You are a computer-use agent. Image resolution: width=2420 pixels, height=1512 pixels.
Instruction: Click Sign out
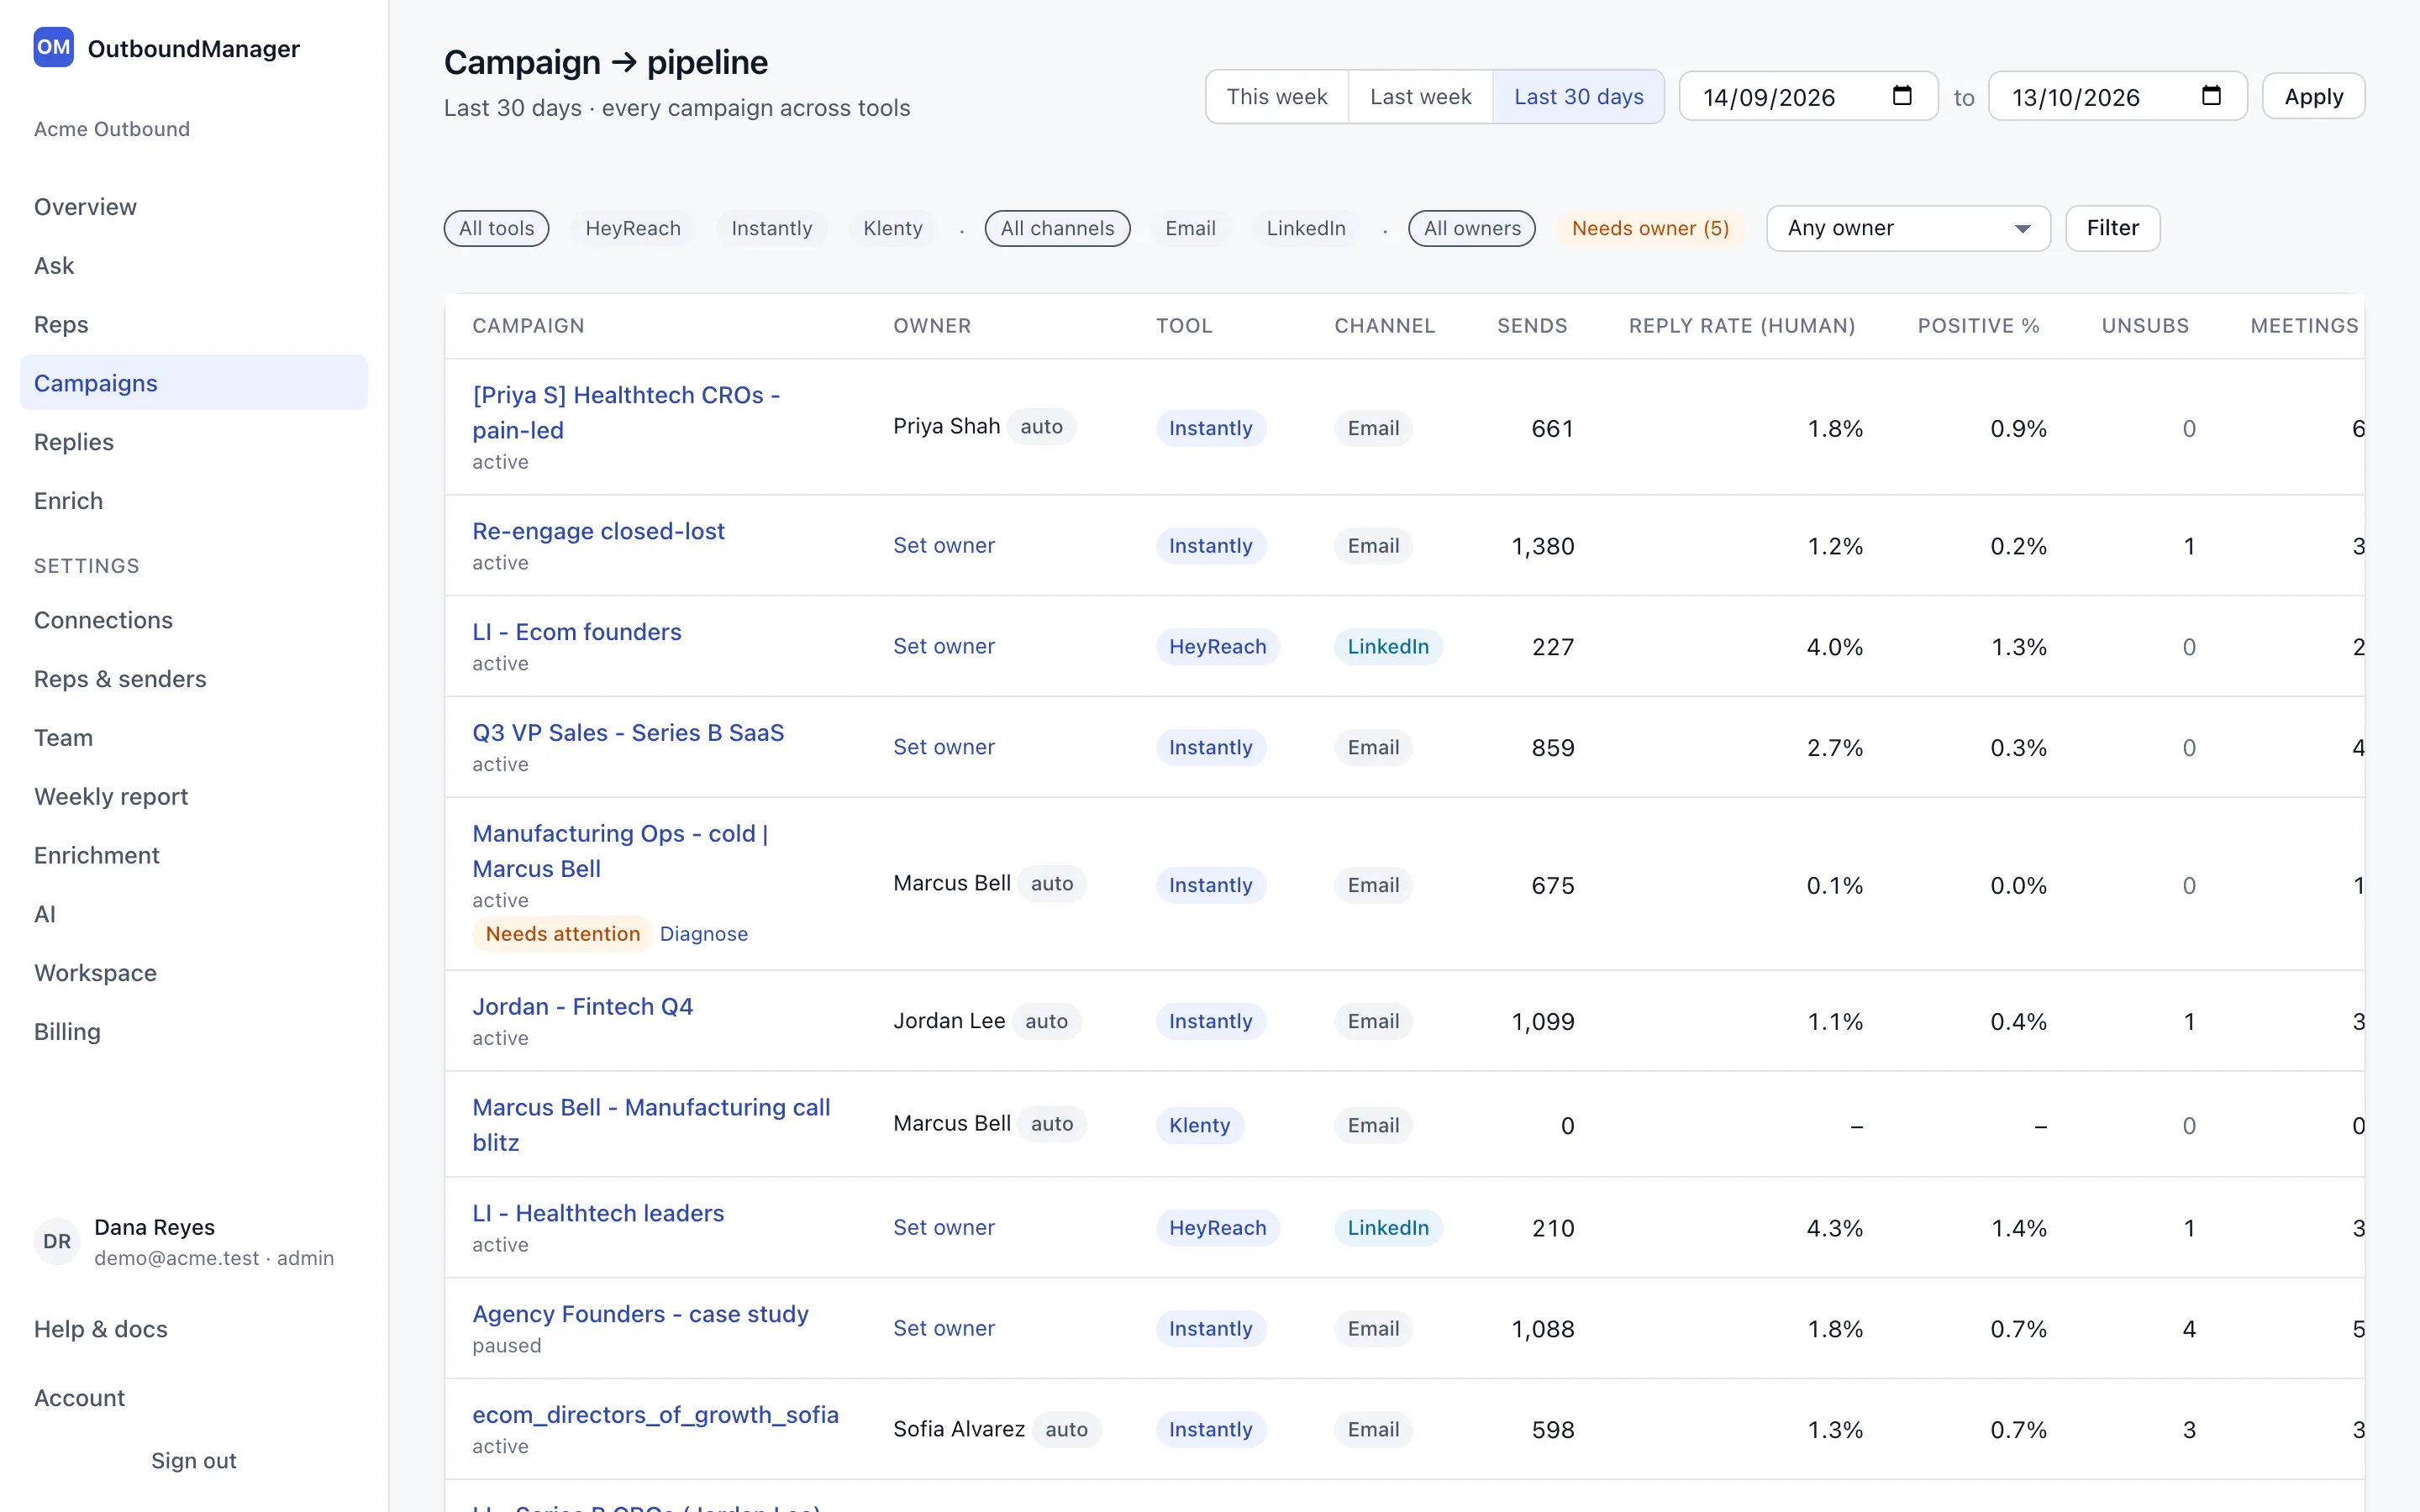click(194, 1460)
